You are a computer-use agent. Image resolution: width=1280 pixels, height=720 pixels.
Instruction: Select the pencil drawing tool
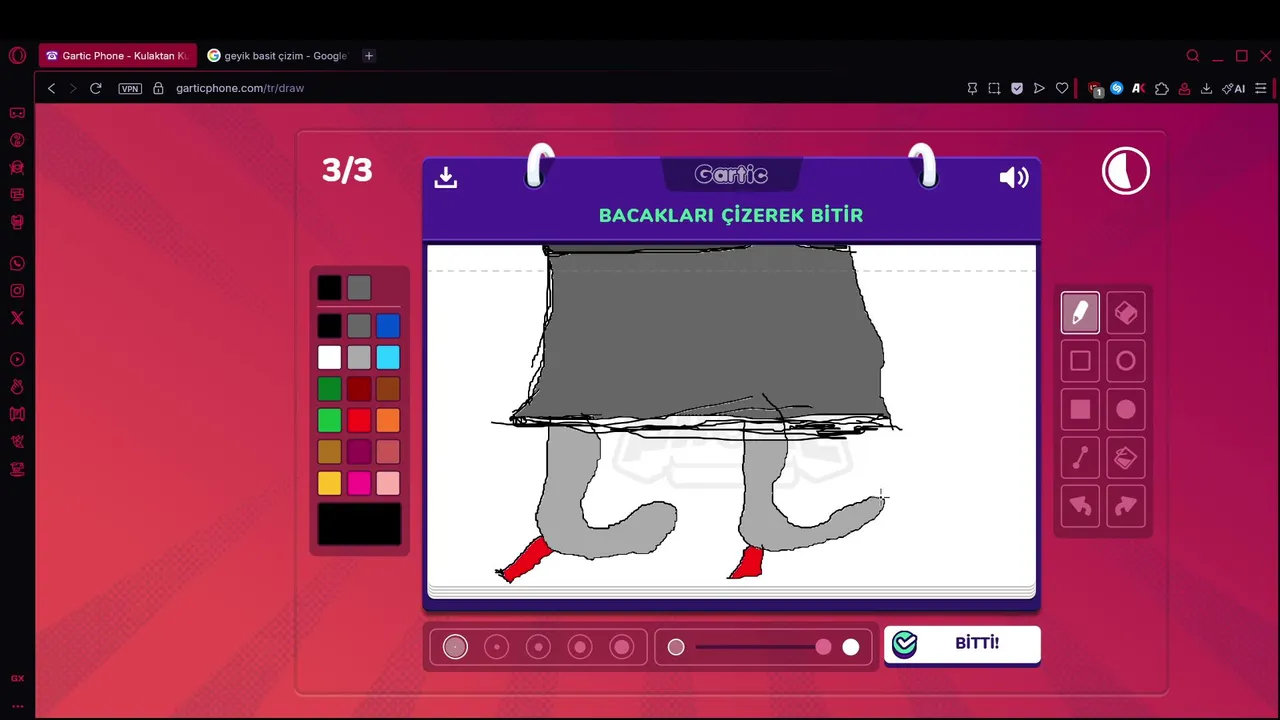(x=1080, y=313)
